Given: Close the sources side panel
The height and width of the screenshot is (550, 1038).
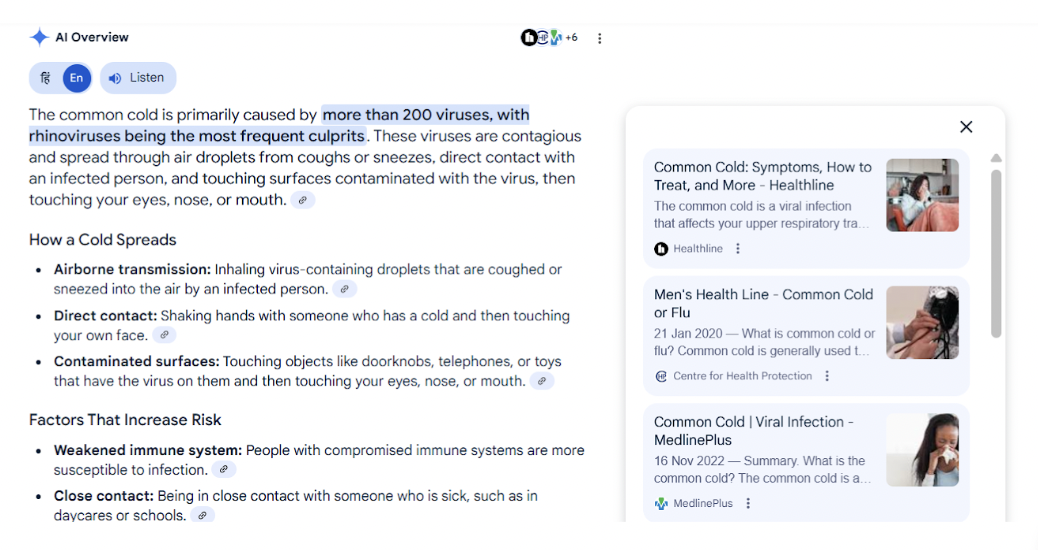Looking at the screenshot, I should tap(966, 127).
